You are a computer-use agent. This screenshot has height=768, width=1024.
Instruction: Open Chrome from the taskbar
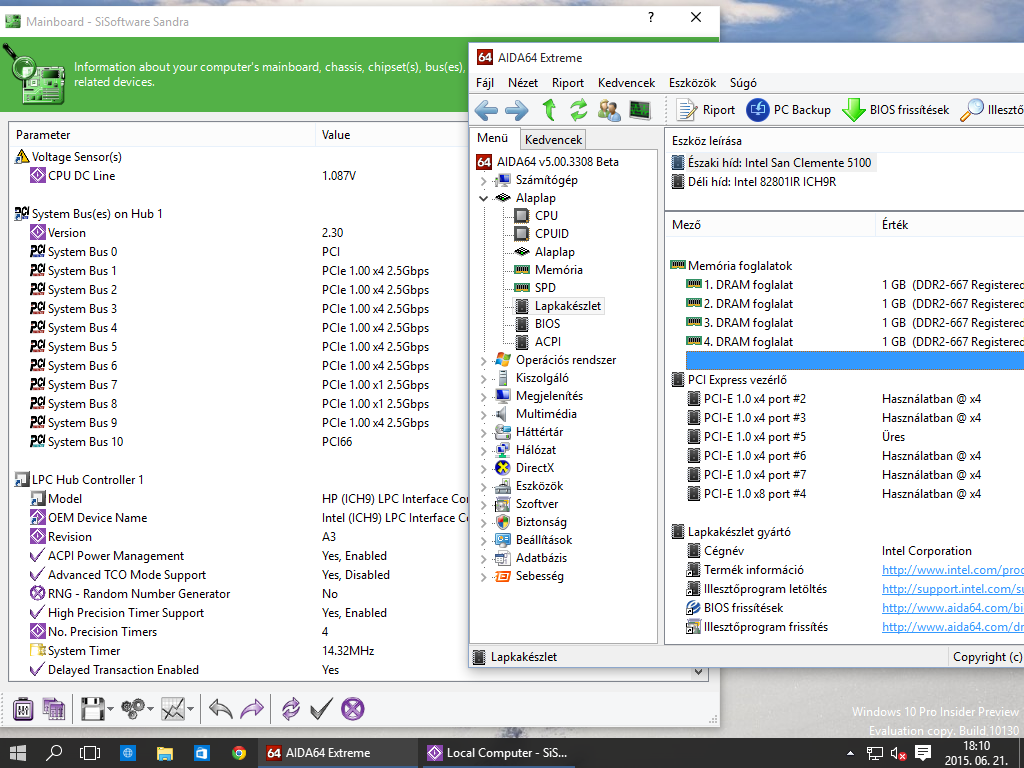(x=239, y=753)
